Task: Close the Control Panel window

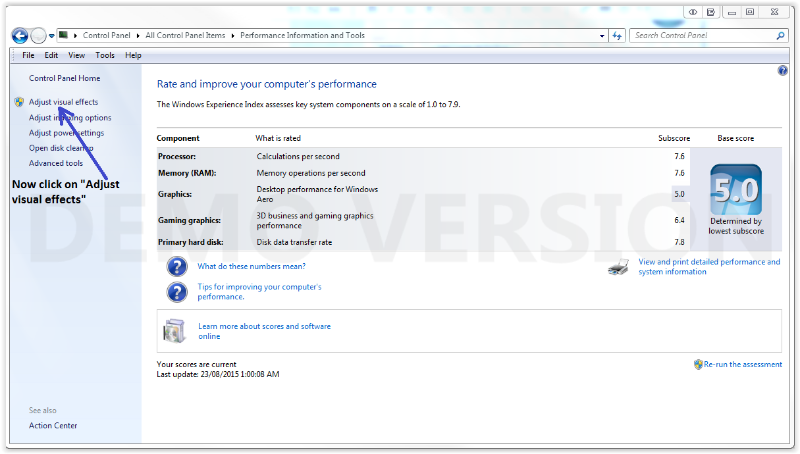Action: coord(774,12)
